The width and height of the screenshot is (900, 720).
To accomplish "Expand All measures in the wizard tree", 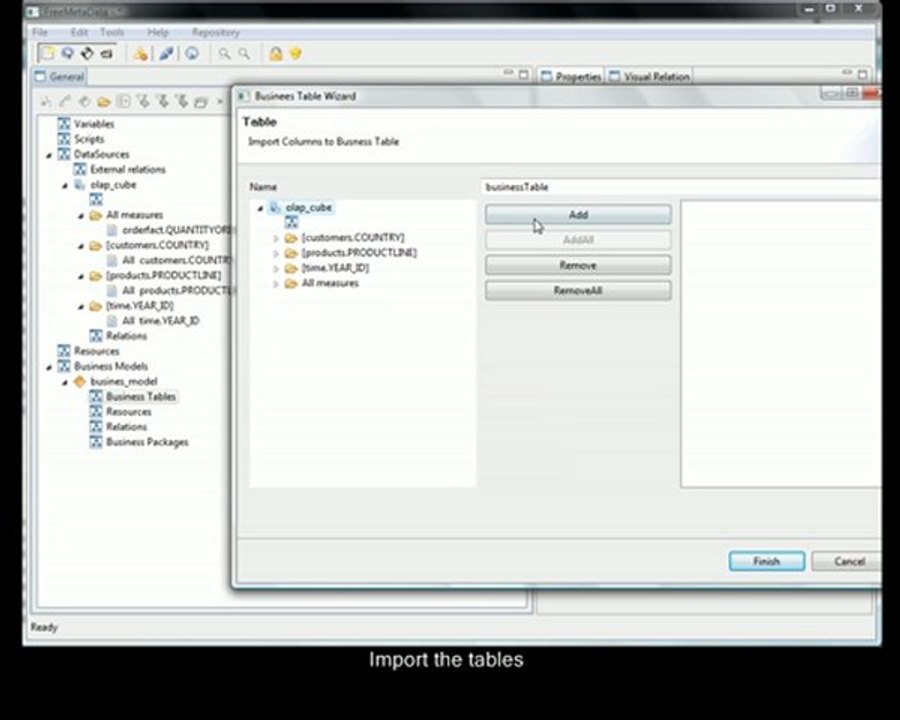I will point(276,284).
